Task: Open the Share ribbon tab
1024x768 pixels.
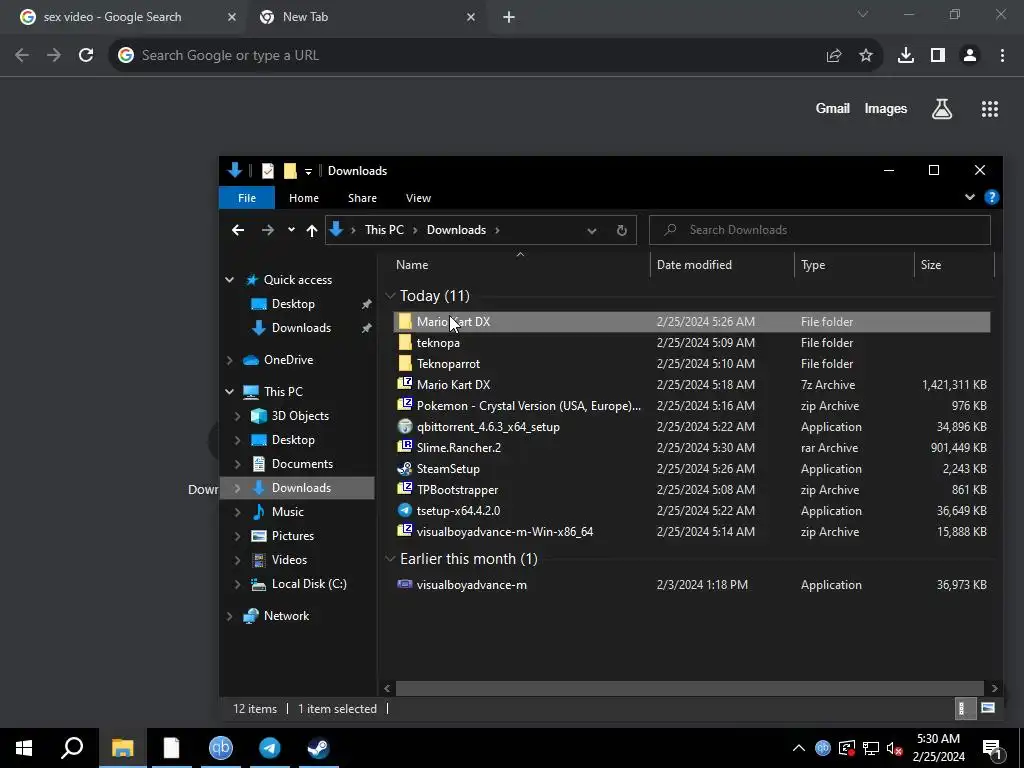Action: [362, 198]
